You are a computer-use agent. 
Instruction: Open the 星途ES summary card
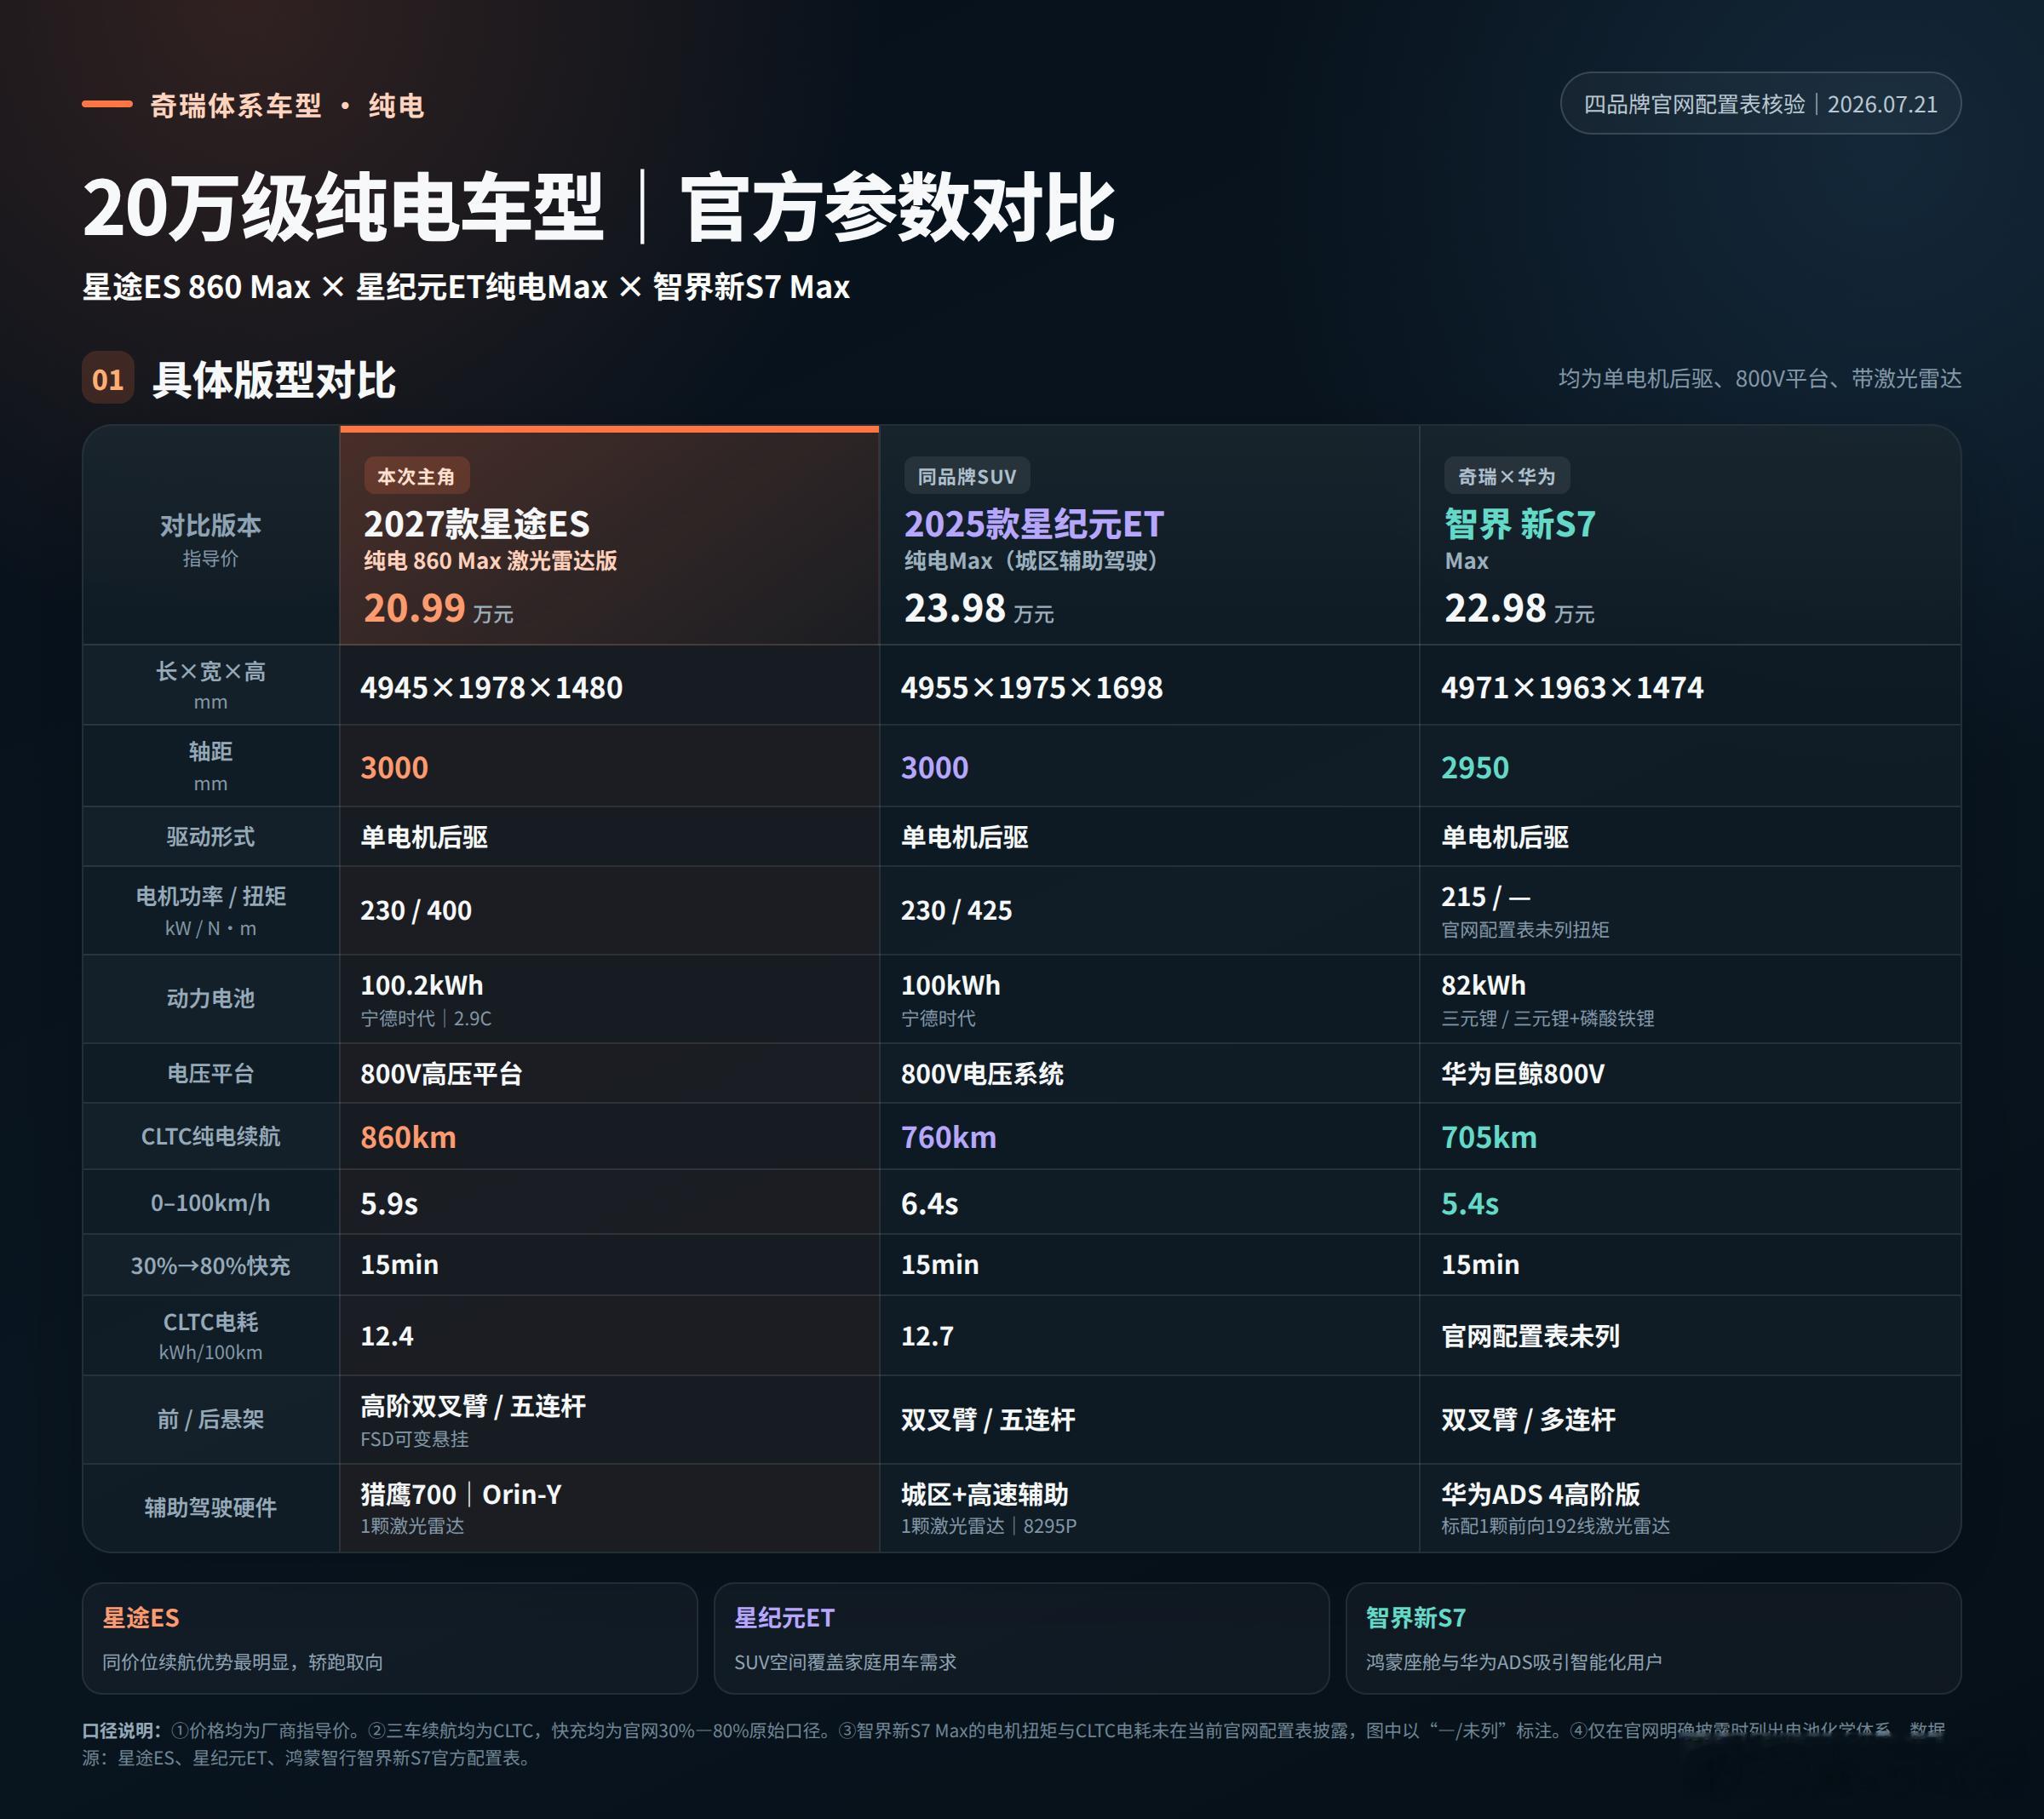point(390,1638)
